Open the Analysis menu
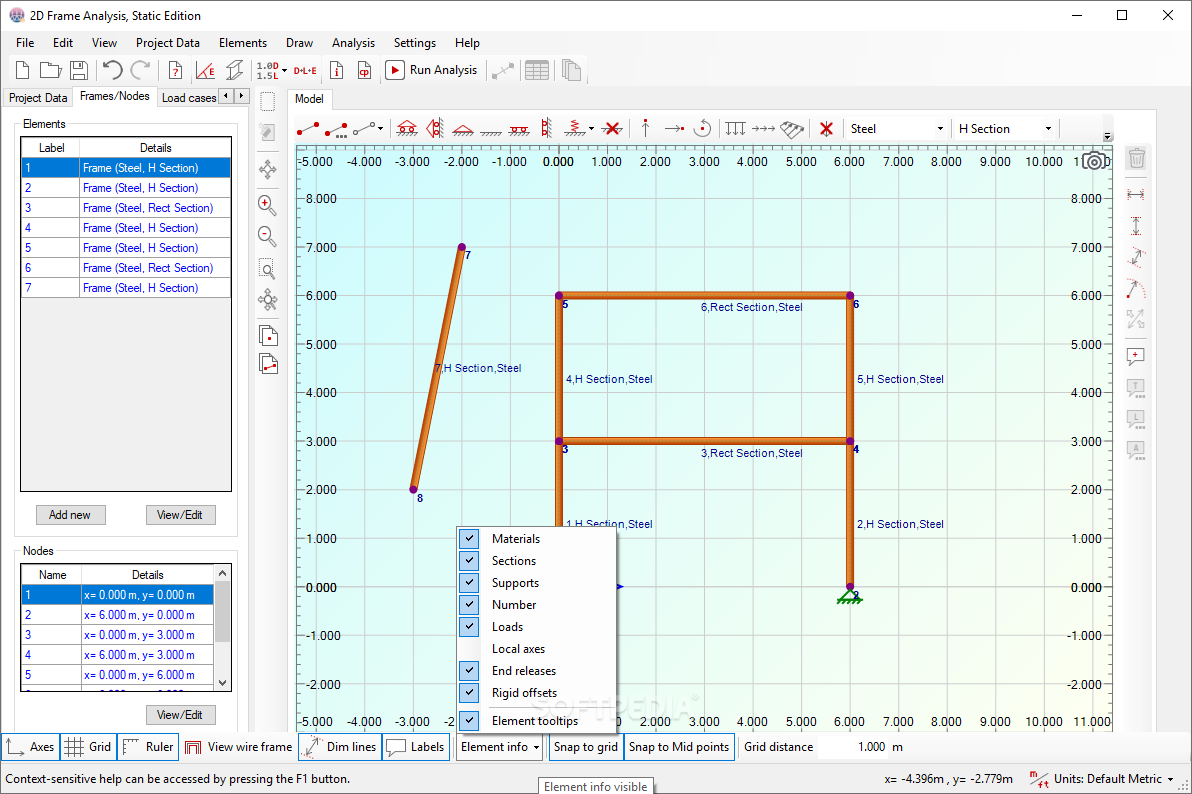Screen dimensions: 1192x794 coord(353,43)
